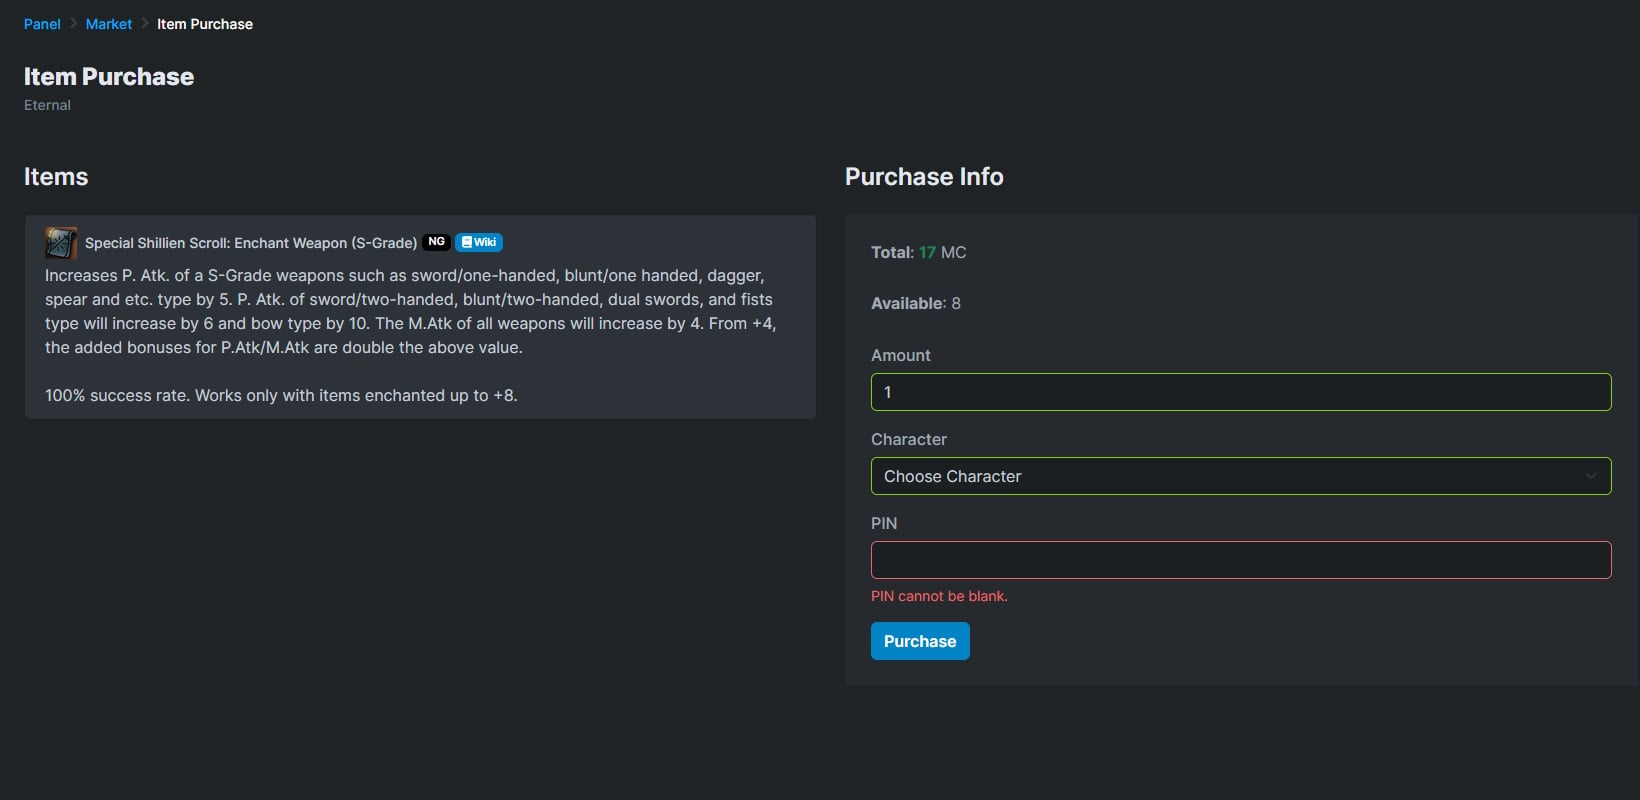1640x800 pixels.
Task: Click the PIN cannot be blank error
Action: pos(939,596)
